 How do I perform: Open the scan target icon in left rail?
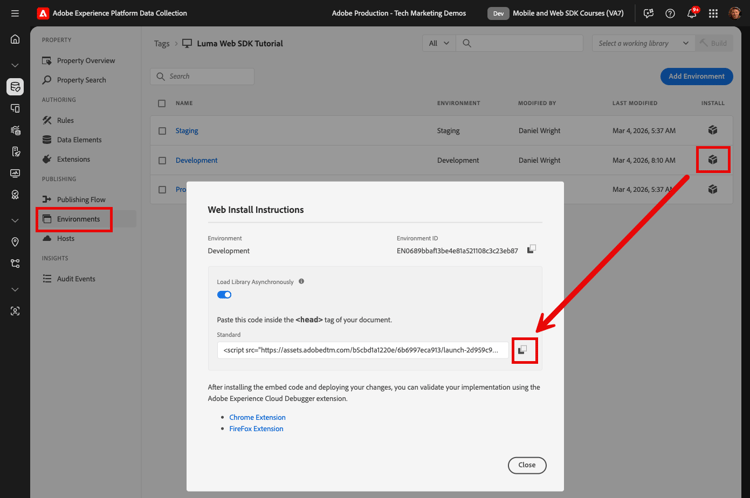pos(15,311)
